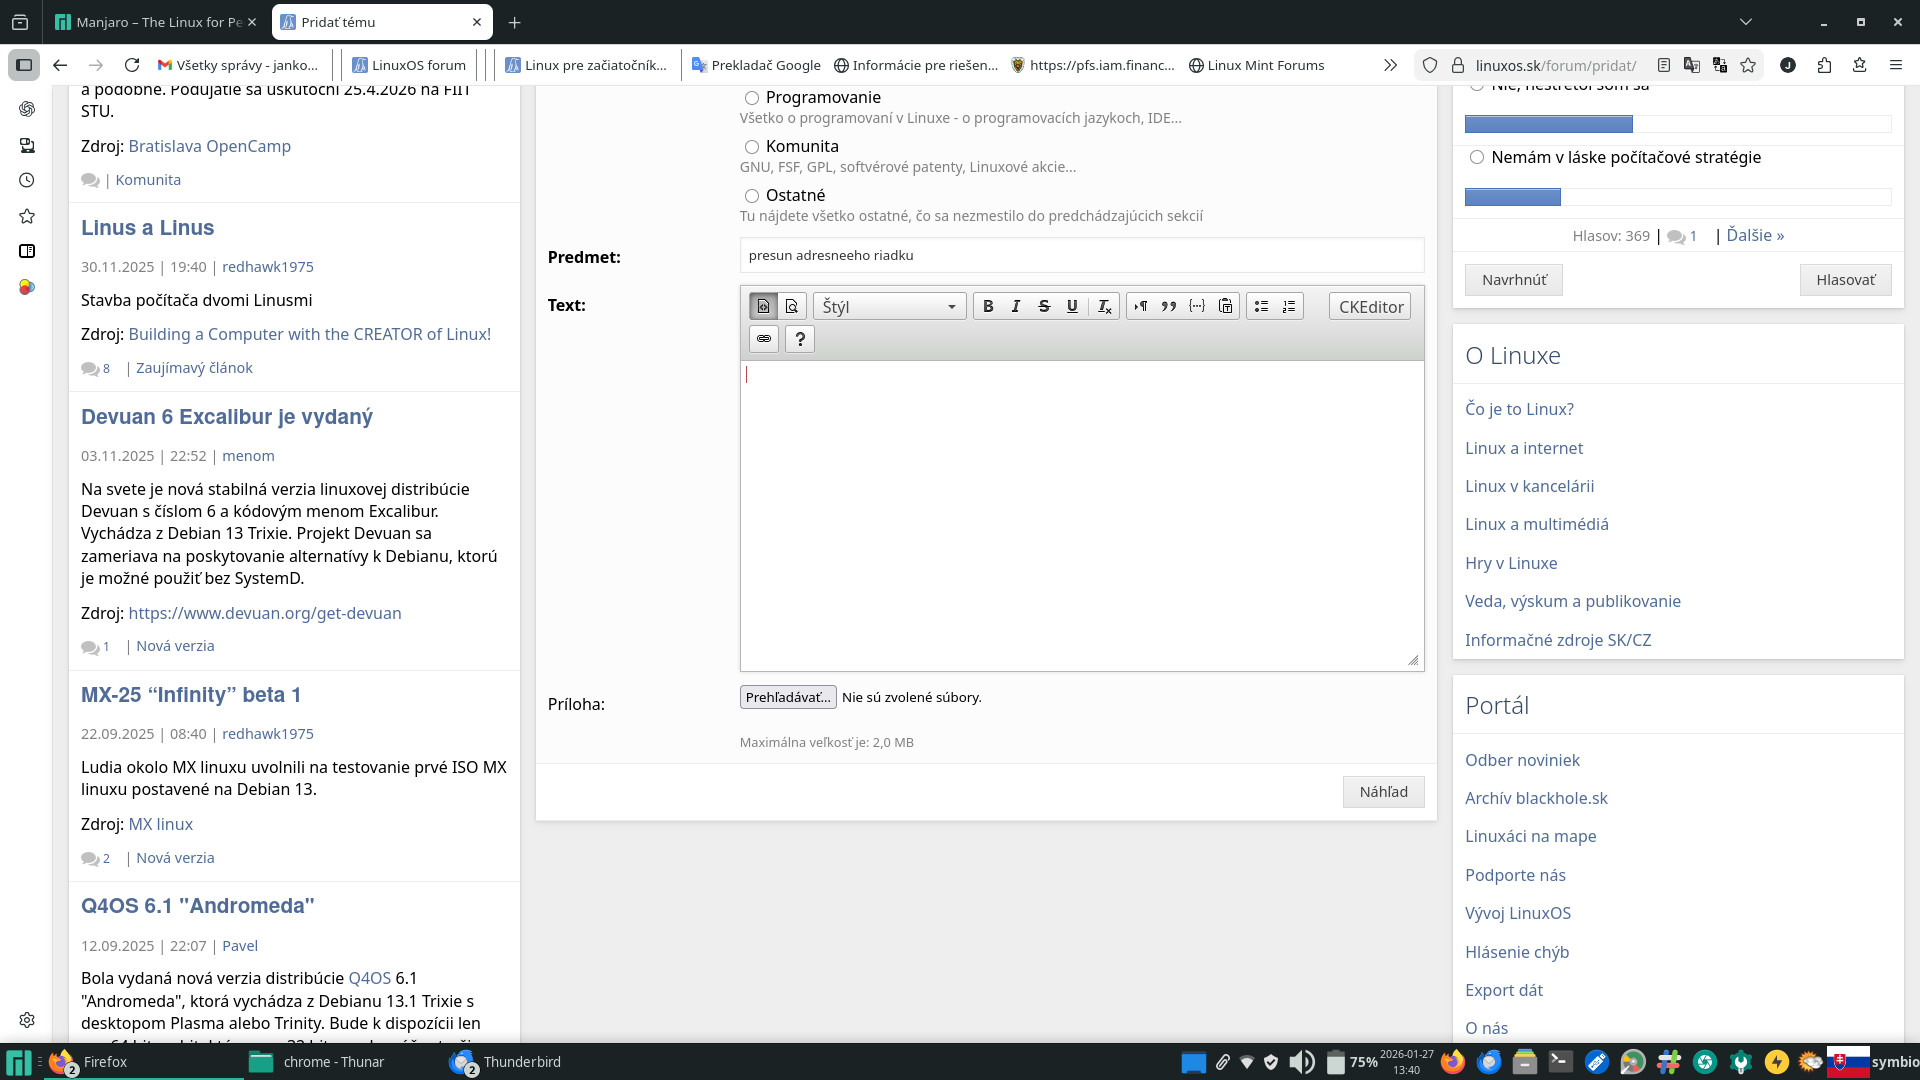Screen dimensions: 1920x1080
Task: Click the remove formatting icon
Action: [1104, 307]
